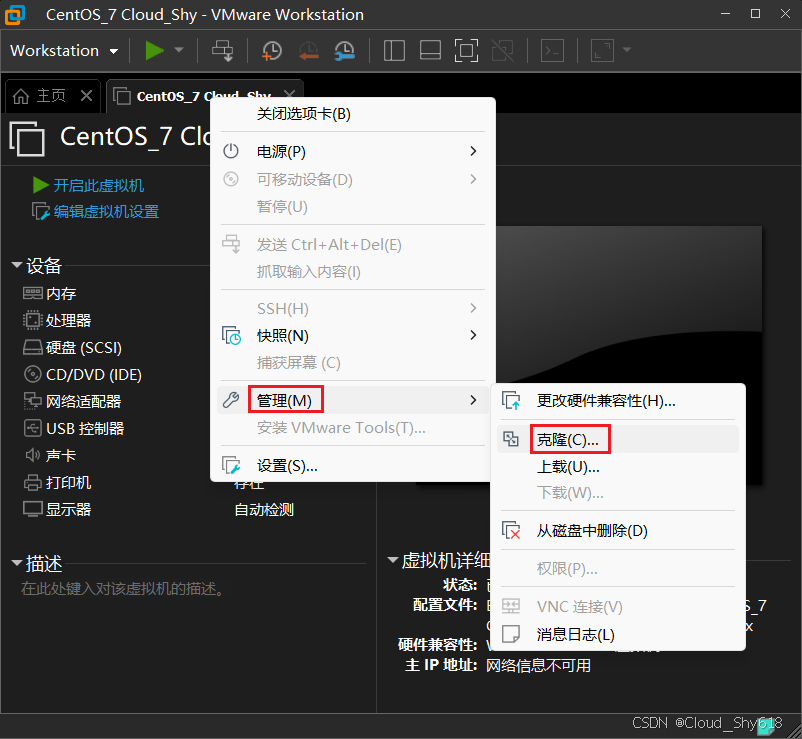Screen dimensions: 802x739
Task: Choose 更改硬件兼容性(H)... submenu item
Action: pos(606,401)
